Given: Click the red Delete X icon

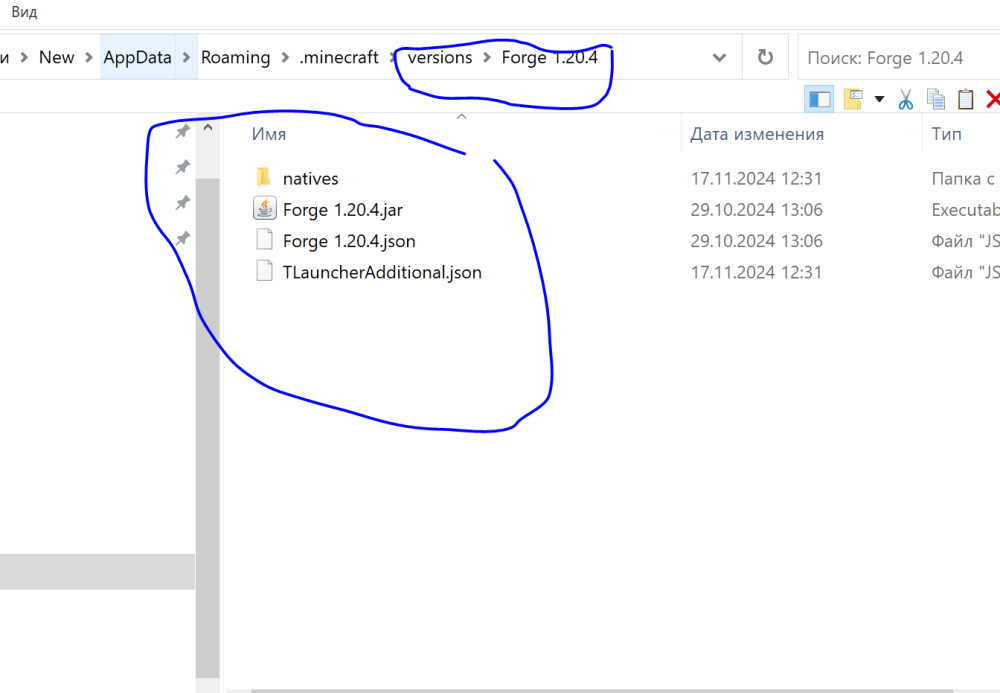Looking at the screenshot, I should 992,99.
